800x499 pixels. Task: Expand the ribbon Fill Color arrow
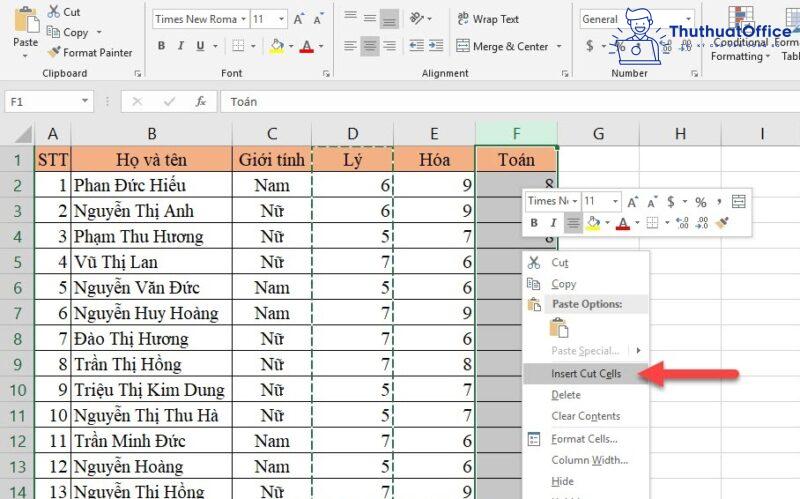[291, 46]
